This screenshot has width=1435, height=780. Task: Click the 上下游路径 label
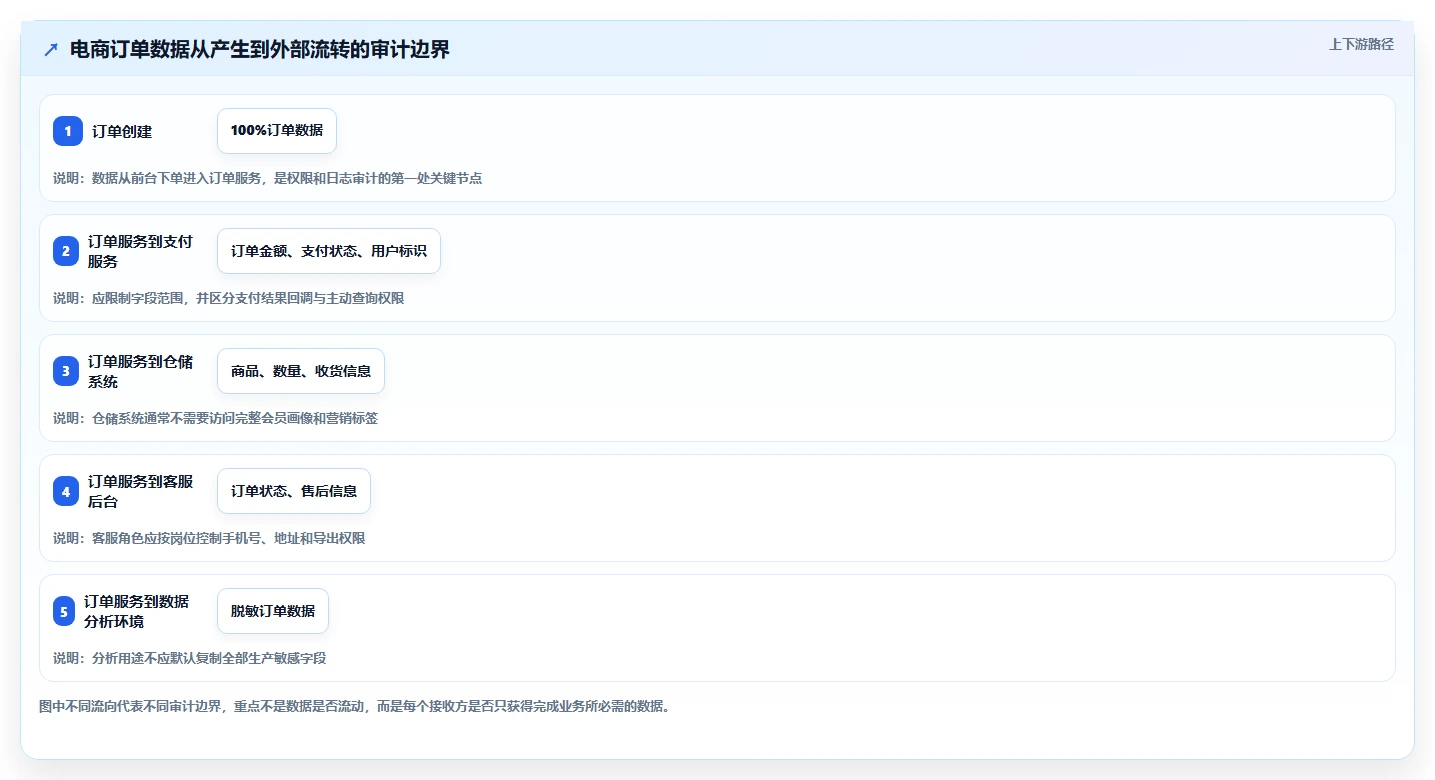[1361, 44]
